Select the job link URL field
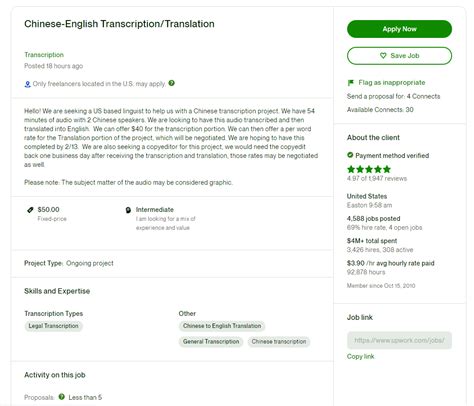 pyautogui.click(x=399, y=340)
